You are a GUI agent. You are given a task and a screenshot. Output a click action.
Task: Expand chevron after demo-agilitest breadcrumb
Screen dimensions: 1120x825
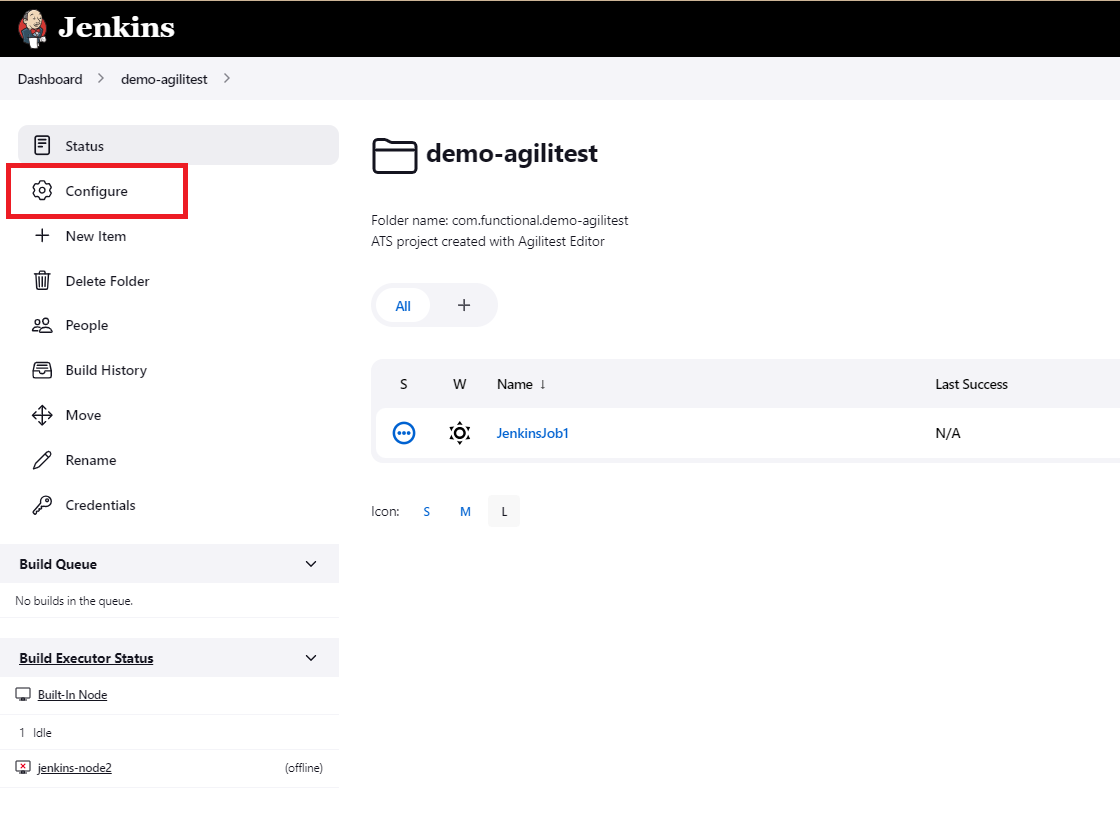click(226, 79)
